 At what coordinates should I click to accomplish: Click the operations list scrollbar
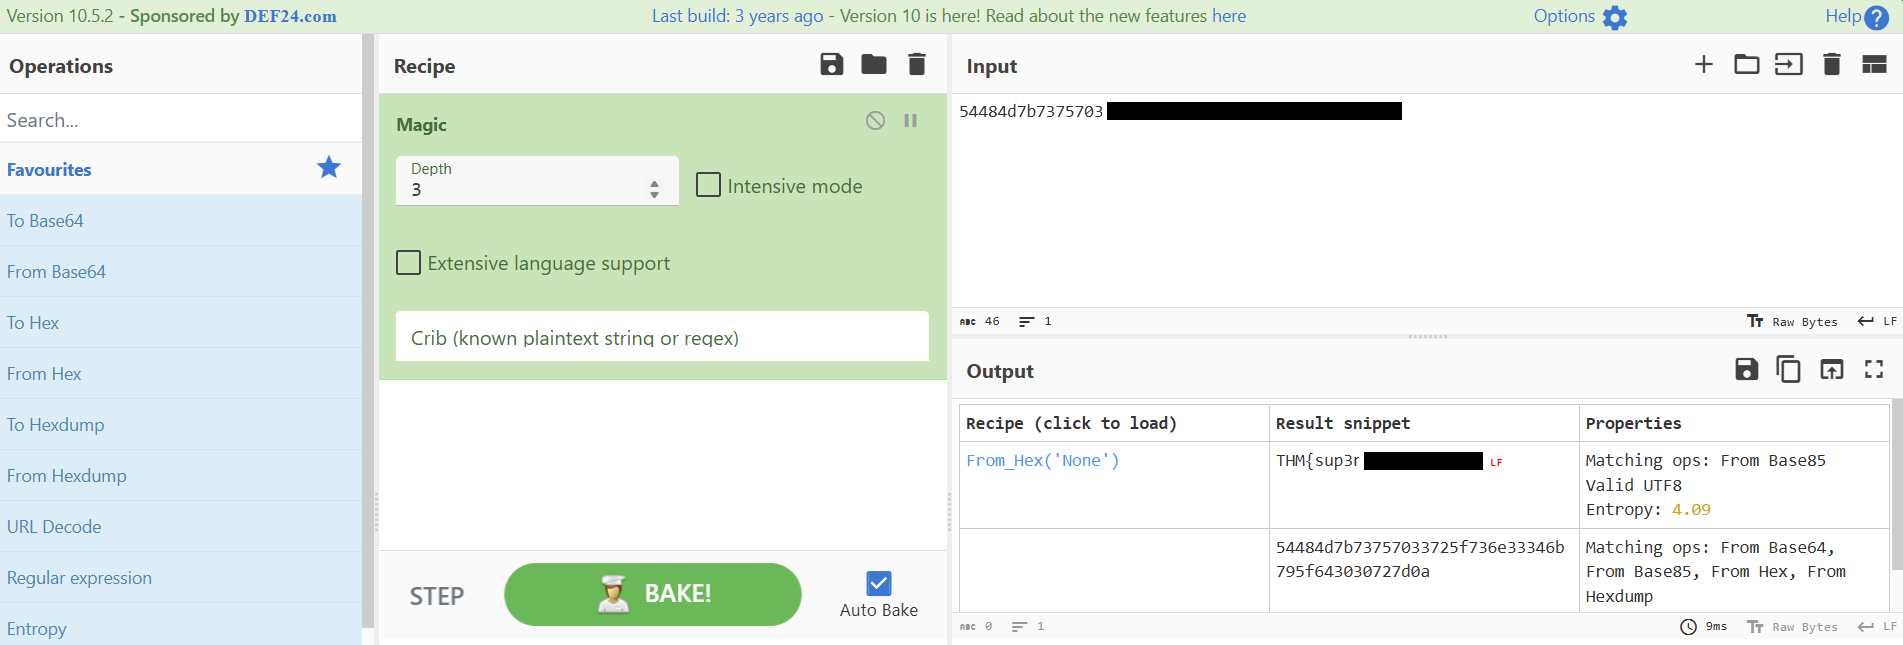(x=368, y=330)
